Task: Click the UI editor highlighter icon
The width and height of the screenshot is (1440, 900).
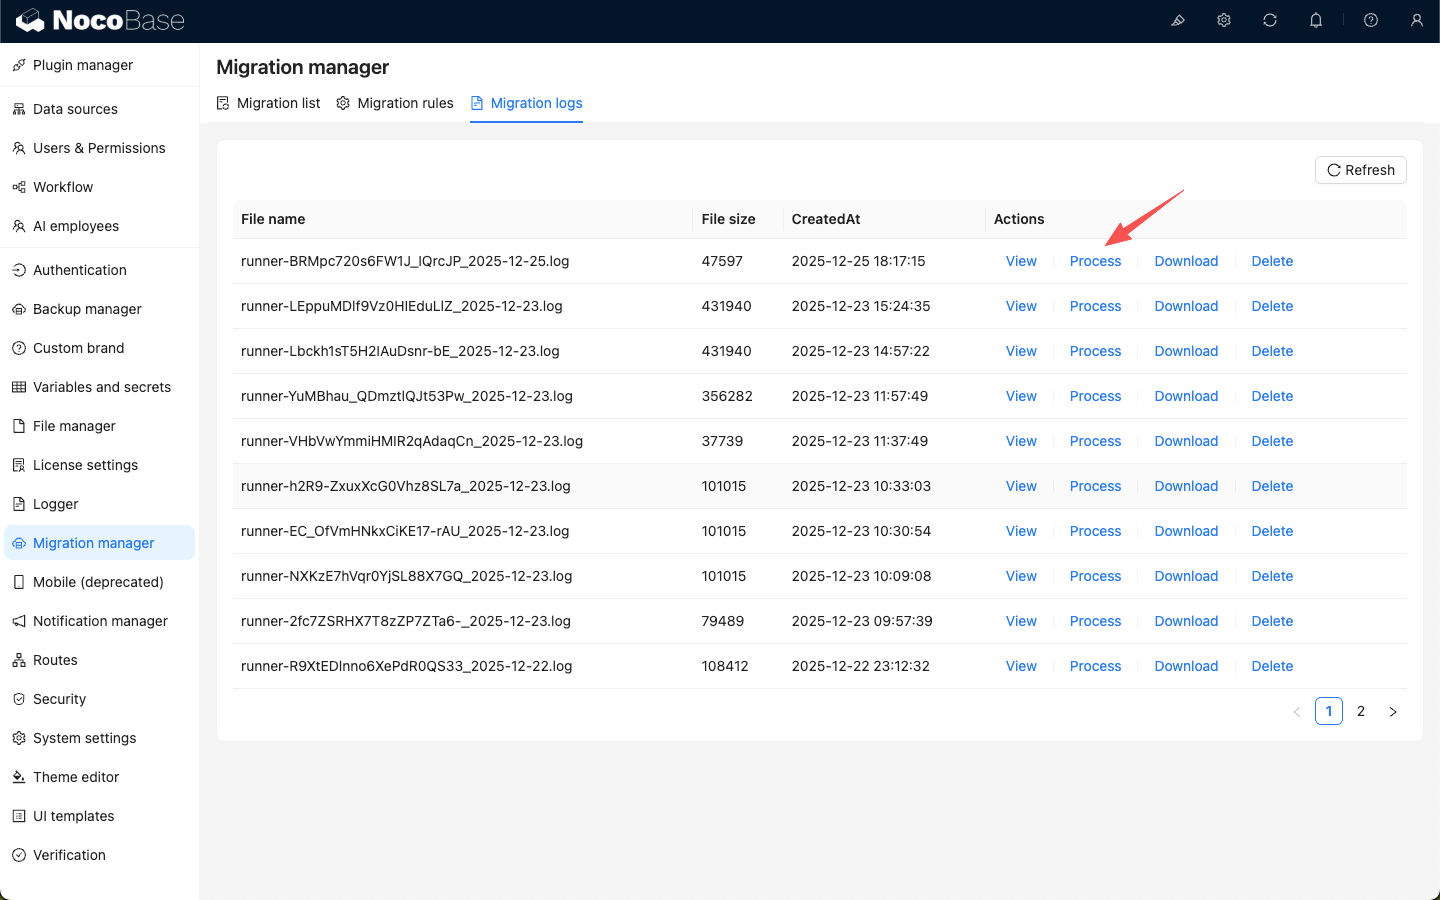Action: point(1178,20)
